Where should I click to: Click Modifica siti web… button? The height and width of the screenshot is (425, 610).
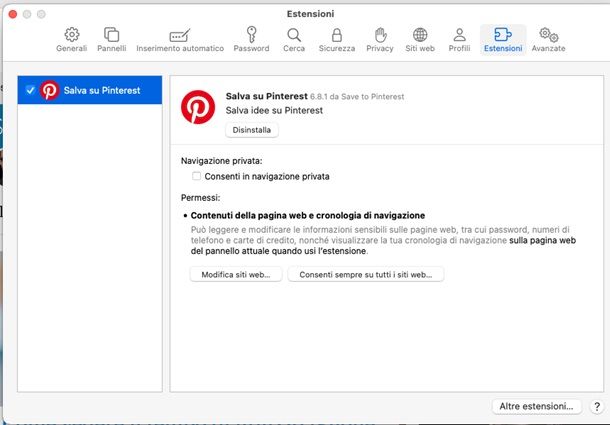pyautogui.click(x=236, y=274)
